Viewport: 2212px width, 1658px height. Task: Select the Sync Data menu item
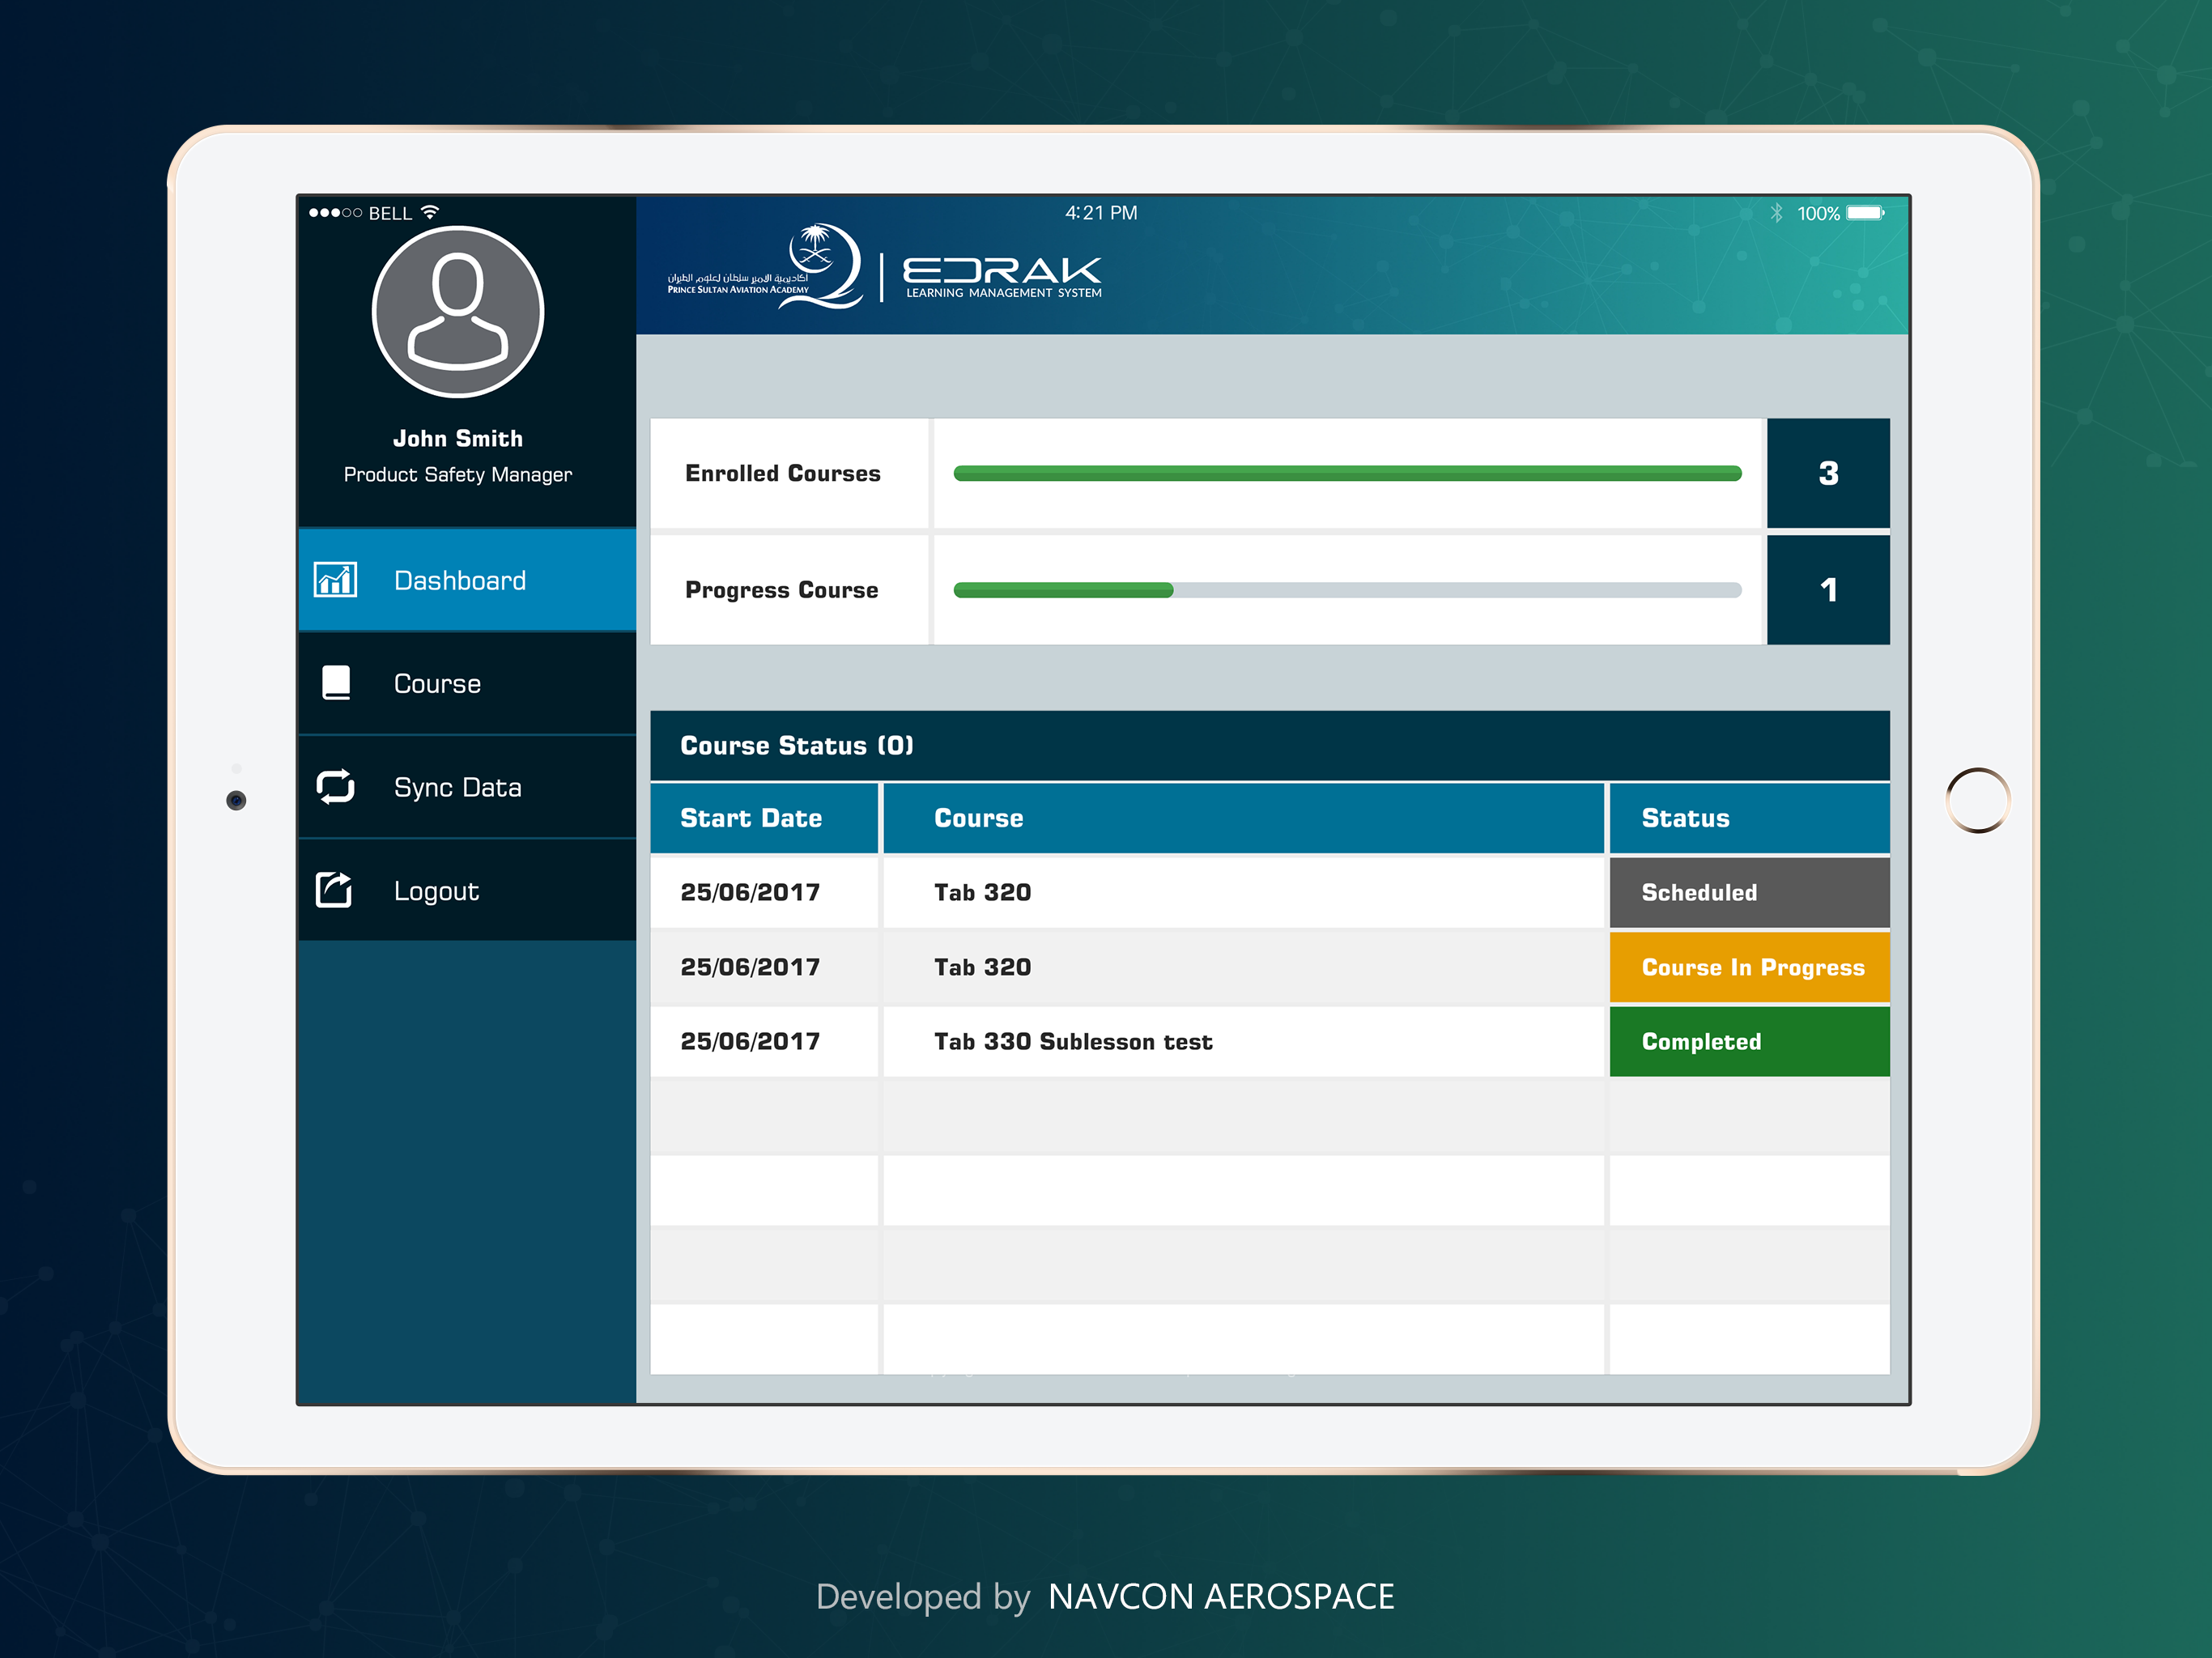[x=457, y=788]
